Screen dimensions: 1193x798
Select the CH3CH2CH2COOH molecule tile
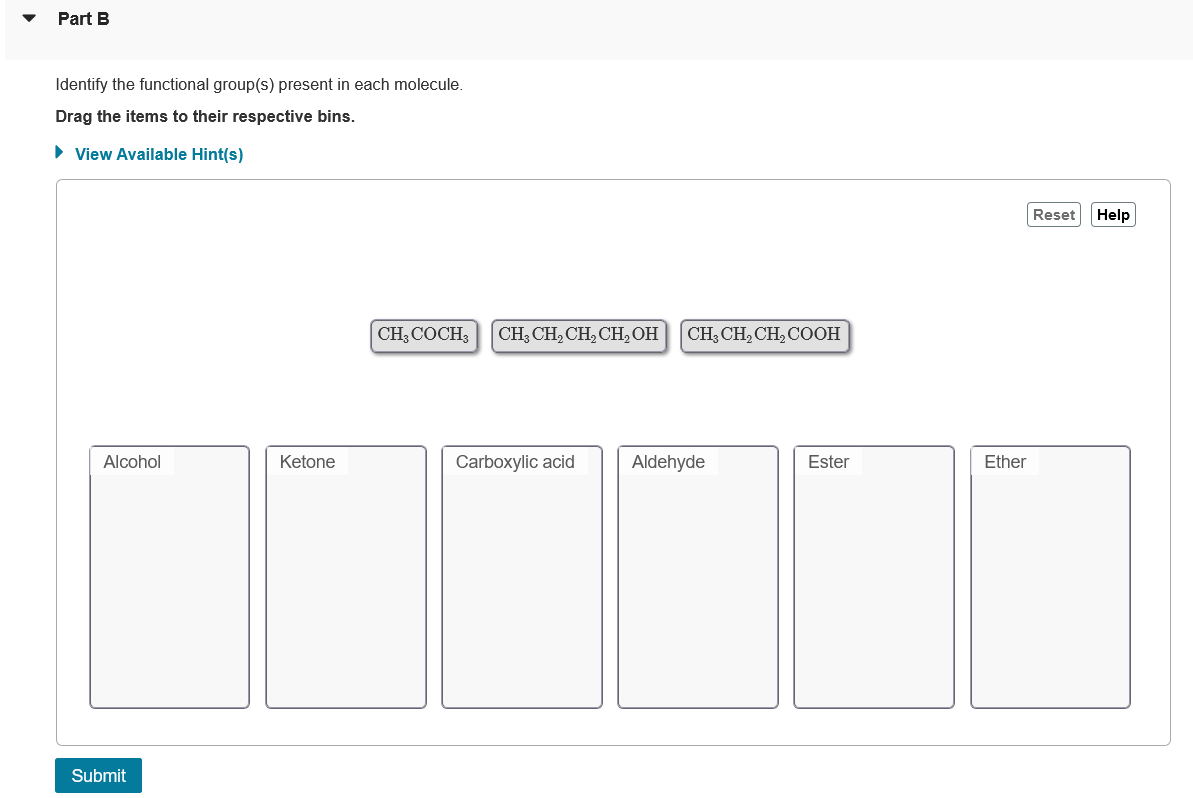tap(764, 335)
